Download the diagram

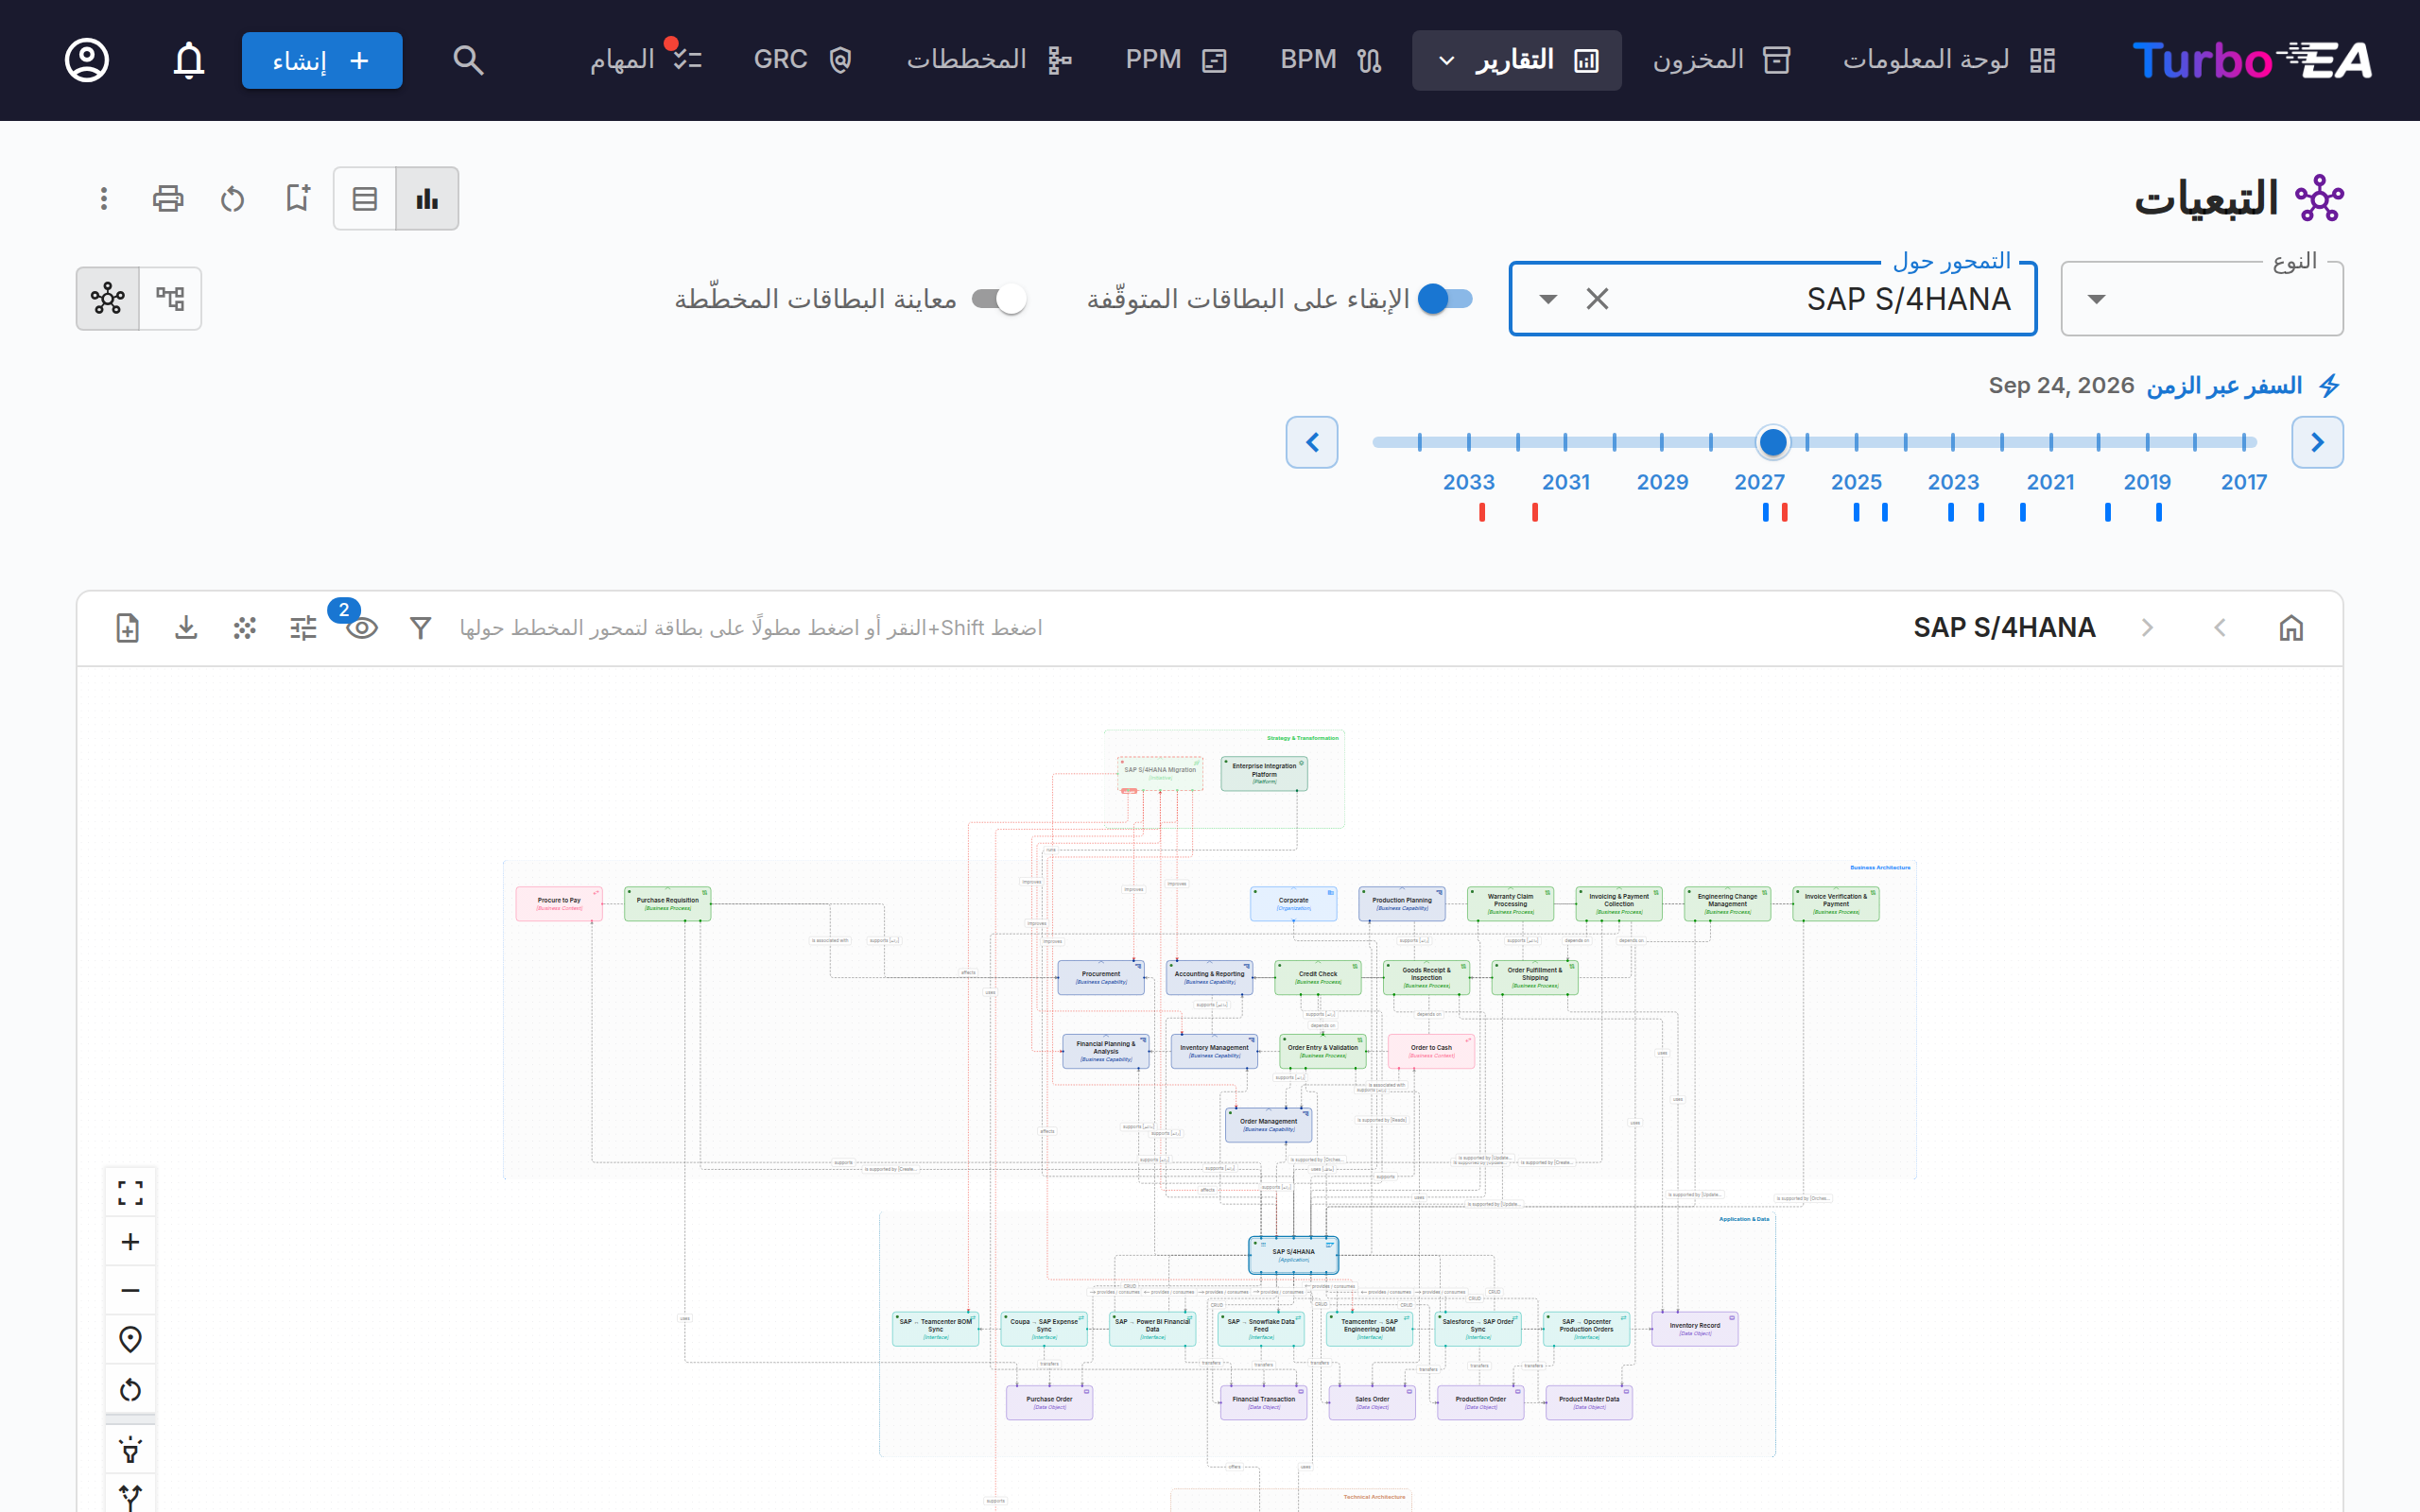point(186,628)
